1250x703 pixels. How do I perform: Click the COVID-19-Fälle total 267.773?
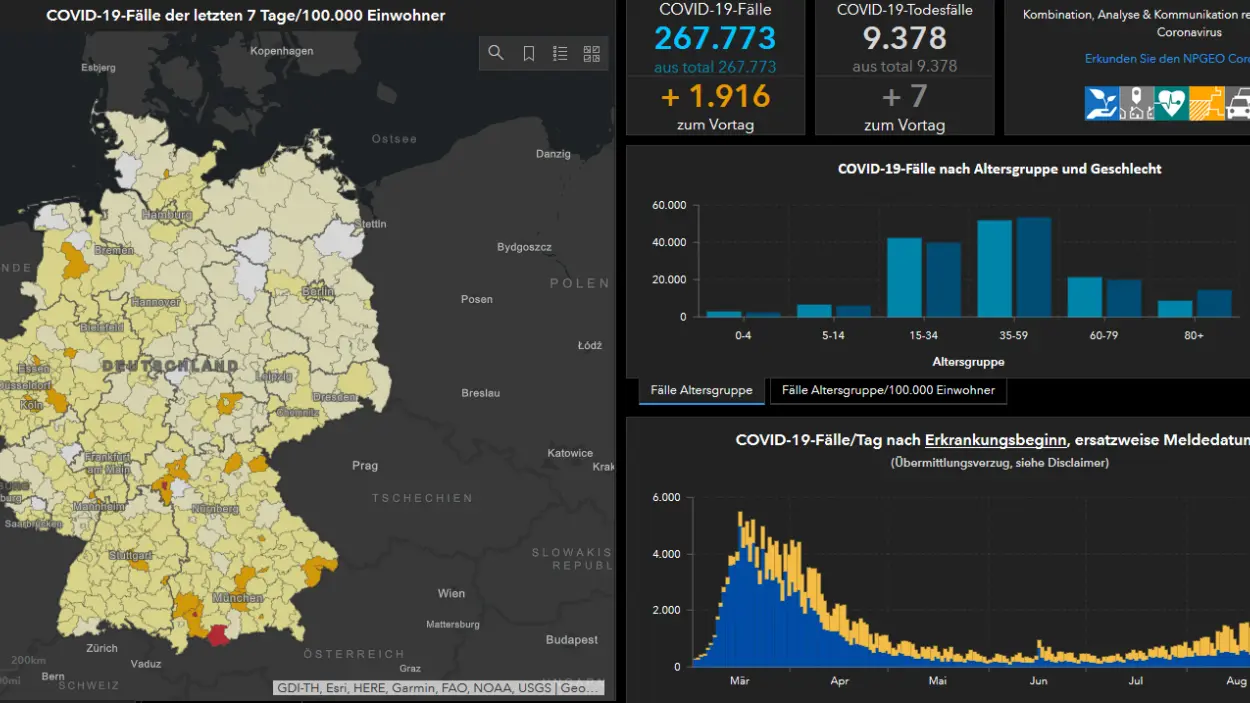point(715,38)
